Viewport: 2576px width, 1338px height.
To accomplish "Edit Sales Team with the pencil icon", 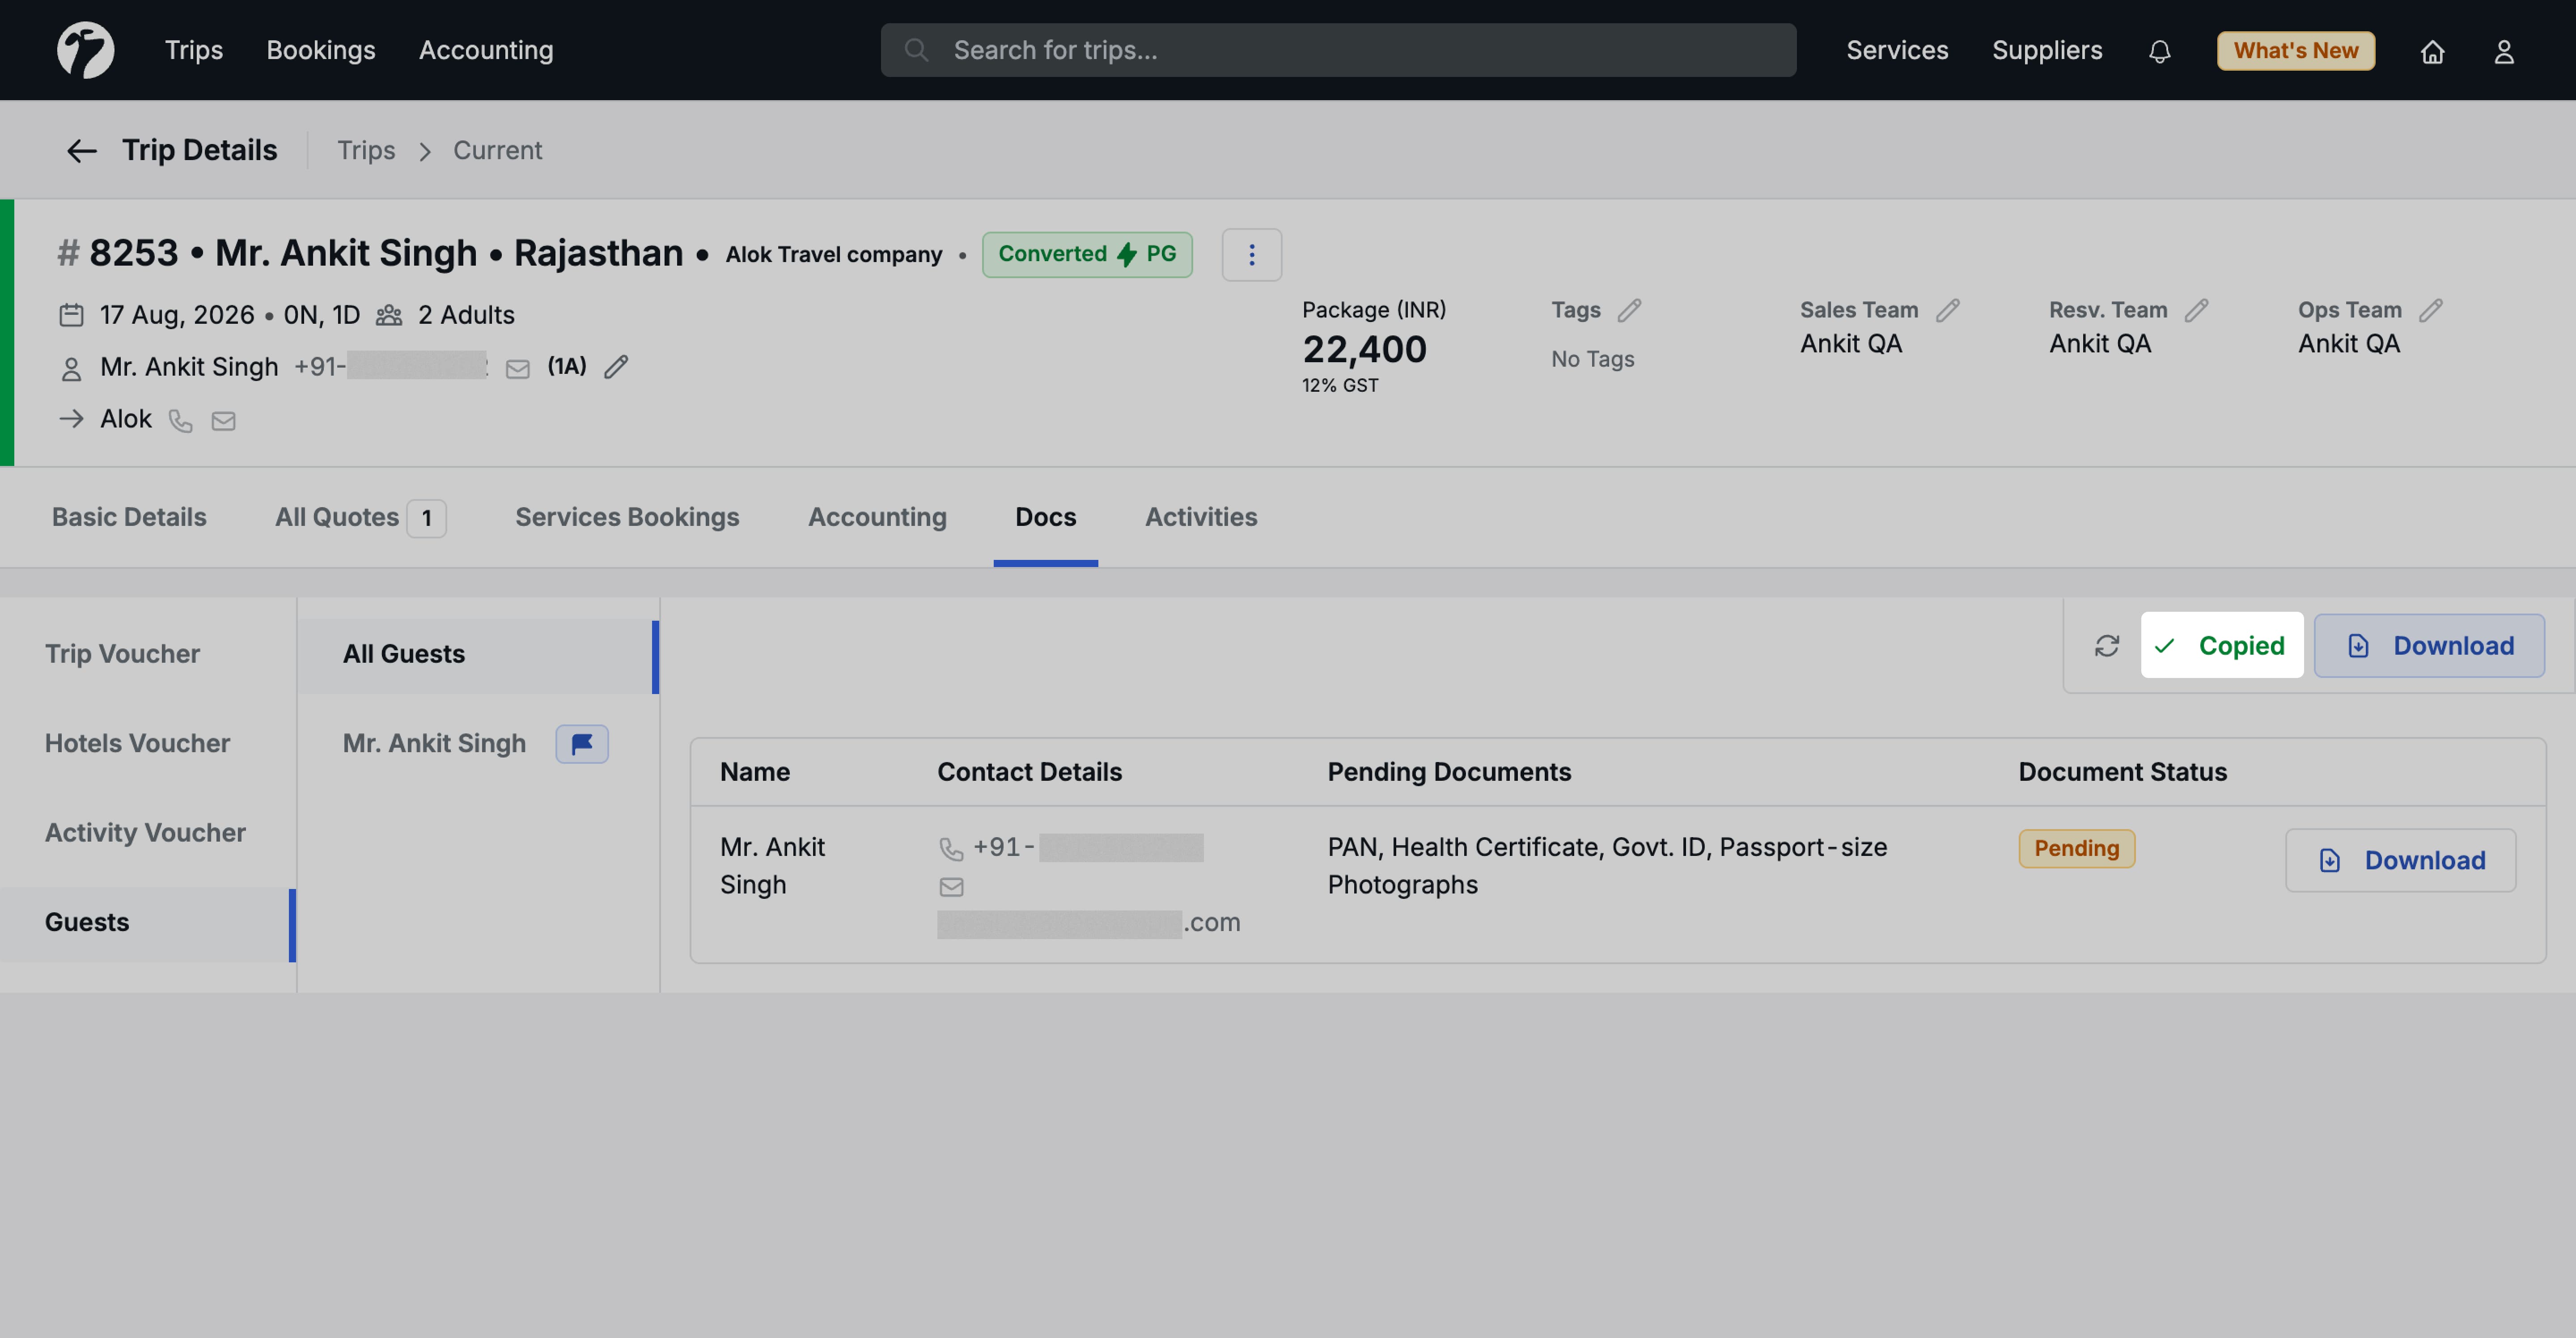I will [1947, 311].
